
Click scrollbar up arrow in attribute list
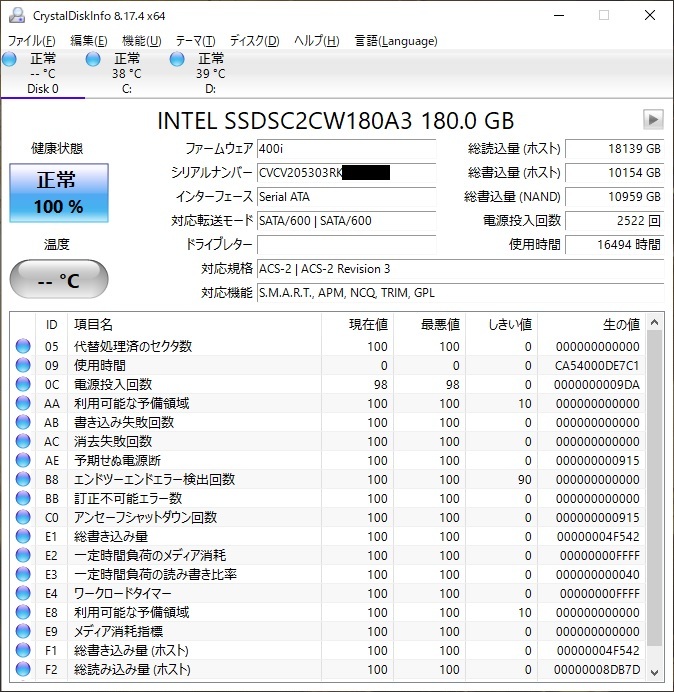[655, 323]
